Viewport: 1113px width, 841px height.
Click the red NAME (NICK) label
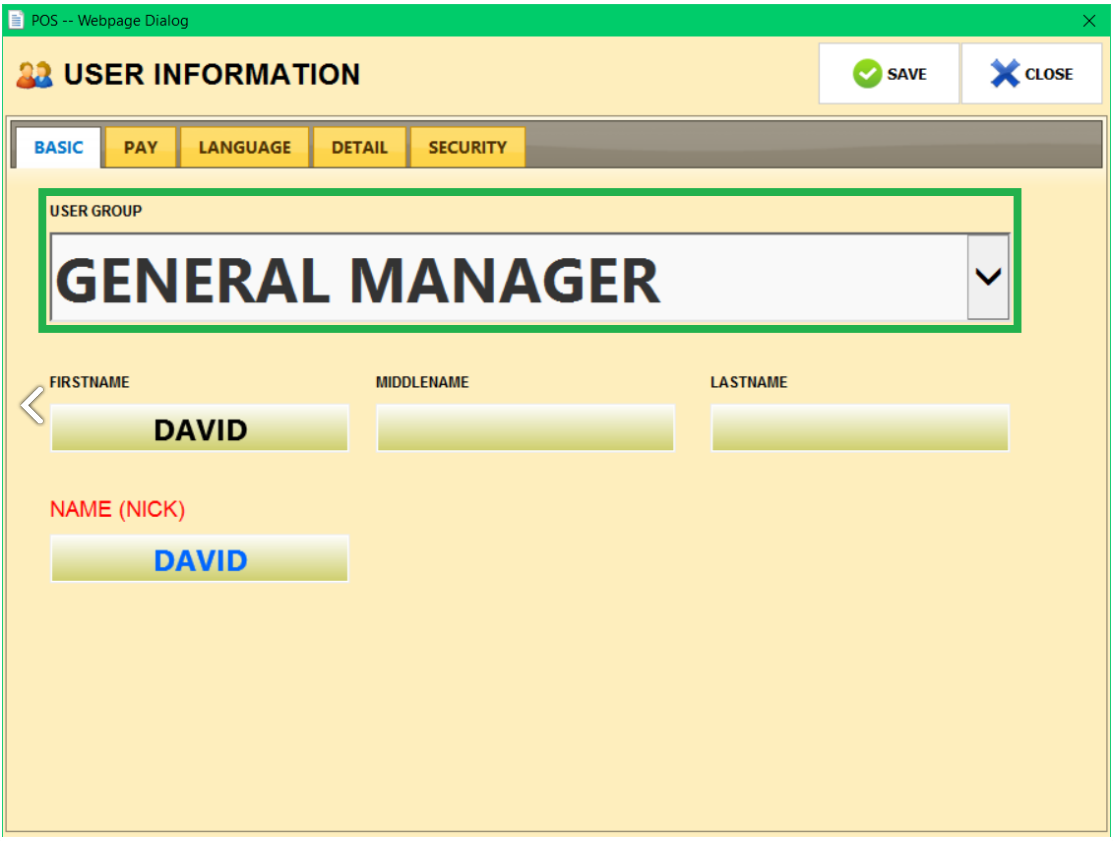117,509
